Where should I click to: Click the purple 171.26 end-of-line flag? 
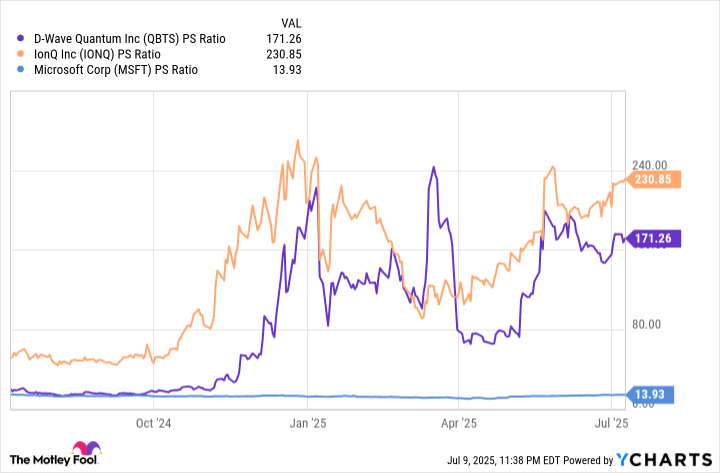pyautogui.click(x=657, y=239)
